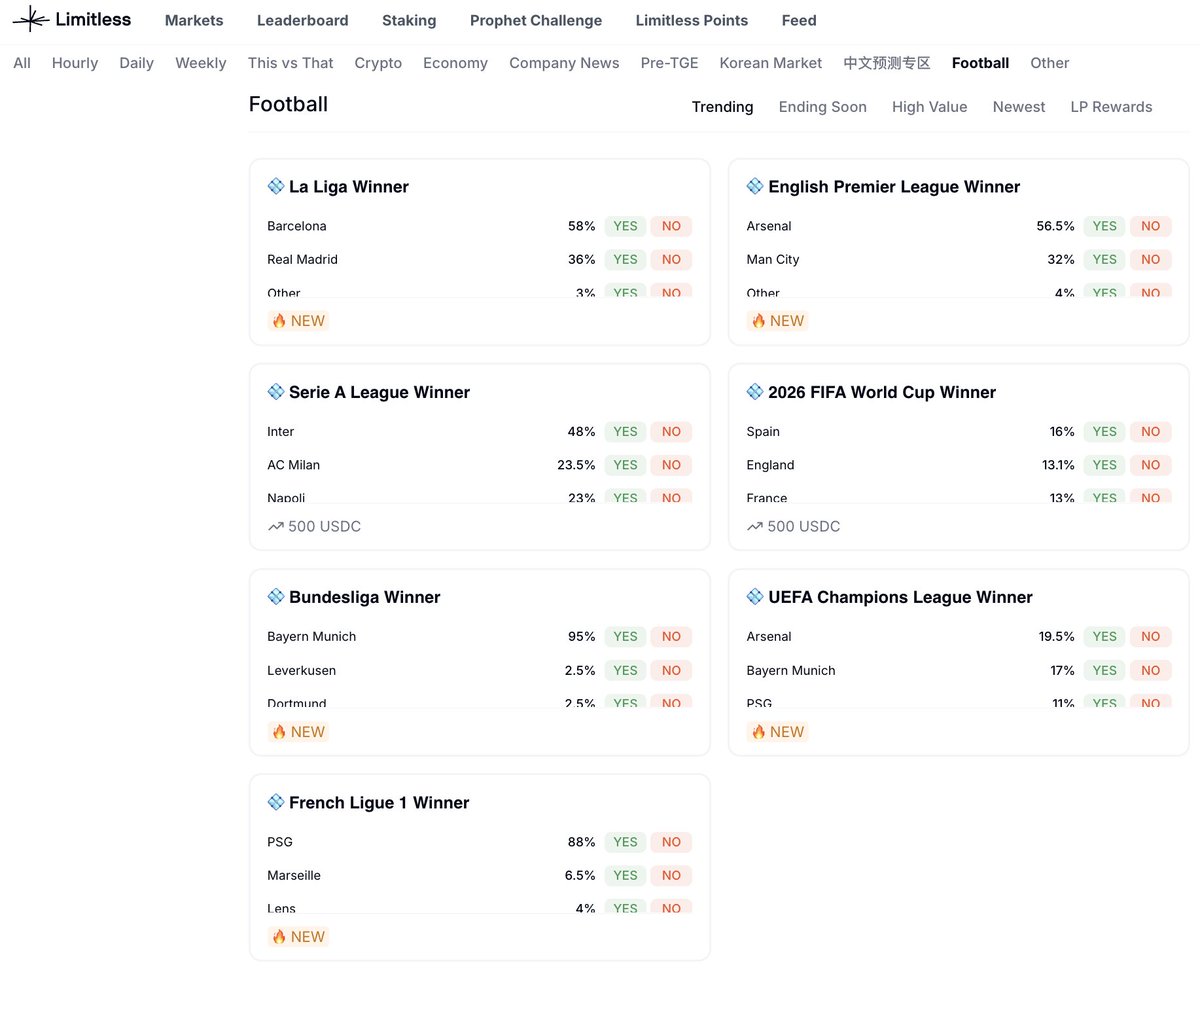Buy NO on Man City in Premier League

(1150, 259)
